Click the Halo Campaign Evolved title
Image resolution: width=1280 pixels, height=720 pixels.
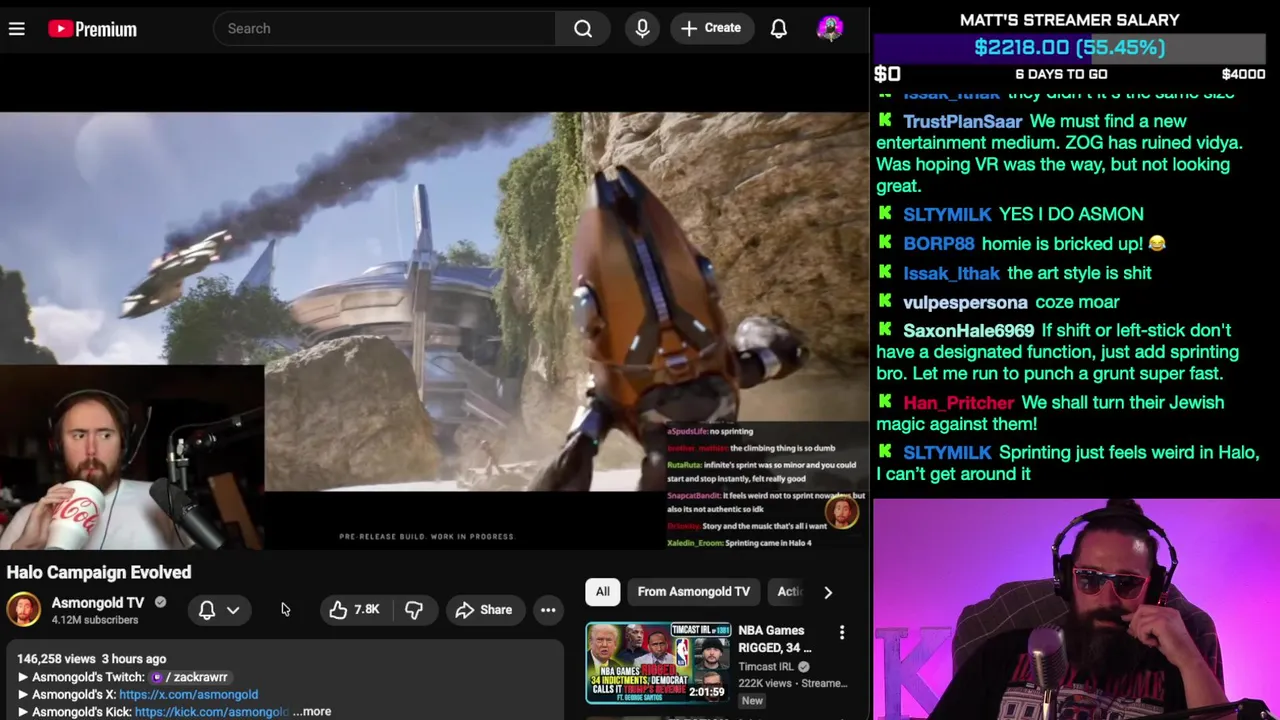click(x=99, y=572)
